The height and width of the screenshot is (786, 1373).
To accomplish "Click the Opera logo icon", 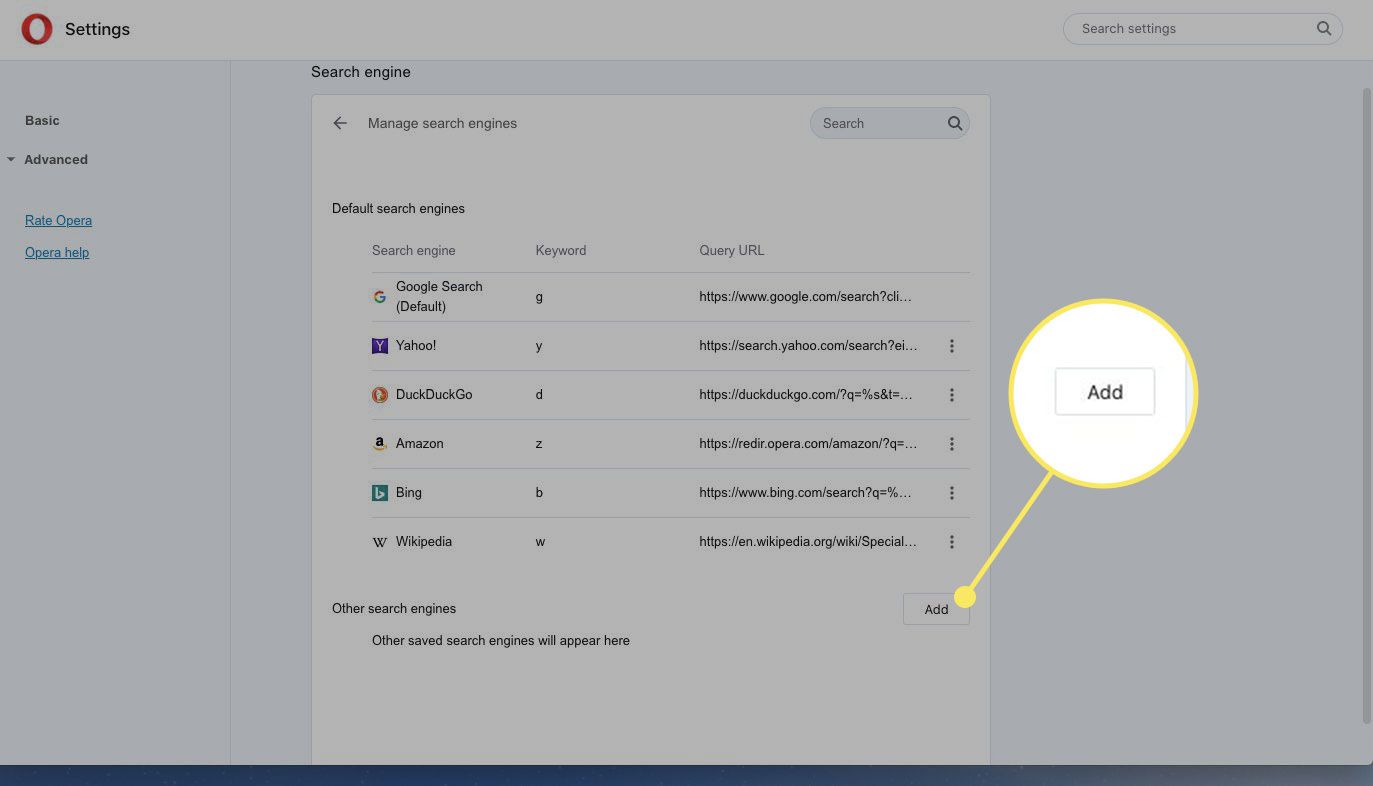I will click(x=37, y=29).
